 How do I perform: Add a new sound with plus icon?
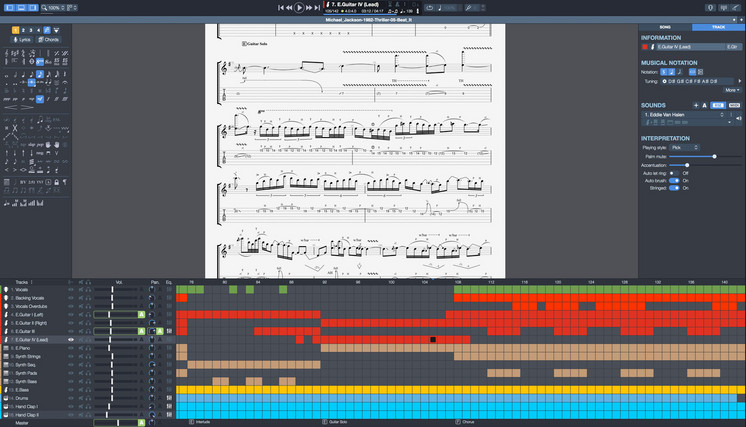coord(695,104)
